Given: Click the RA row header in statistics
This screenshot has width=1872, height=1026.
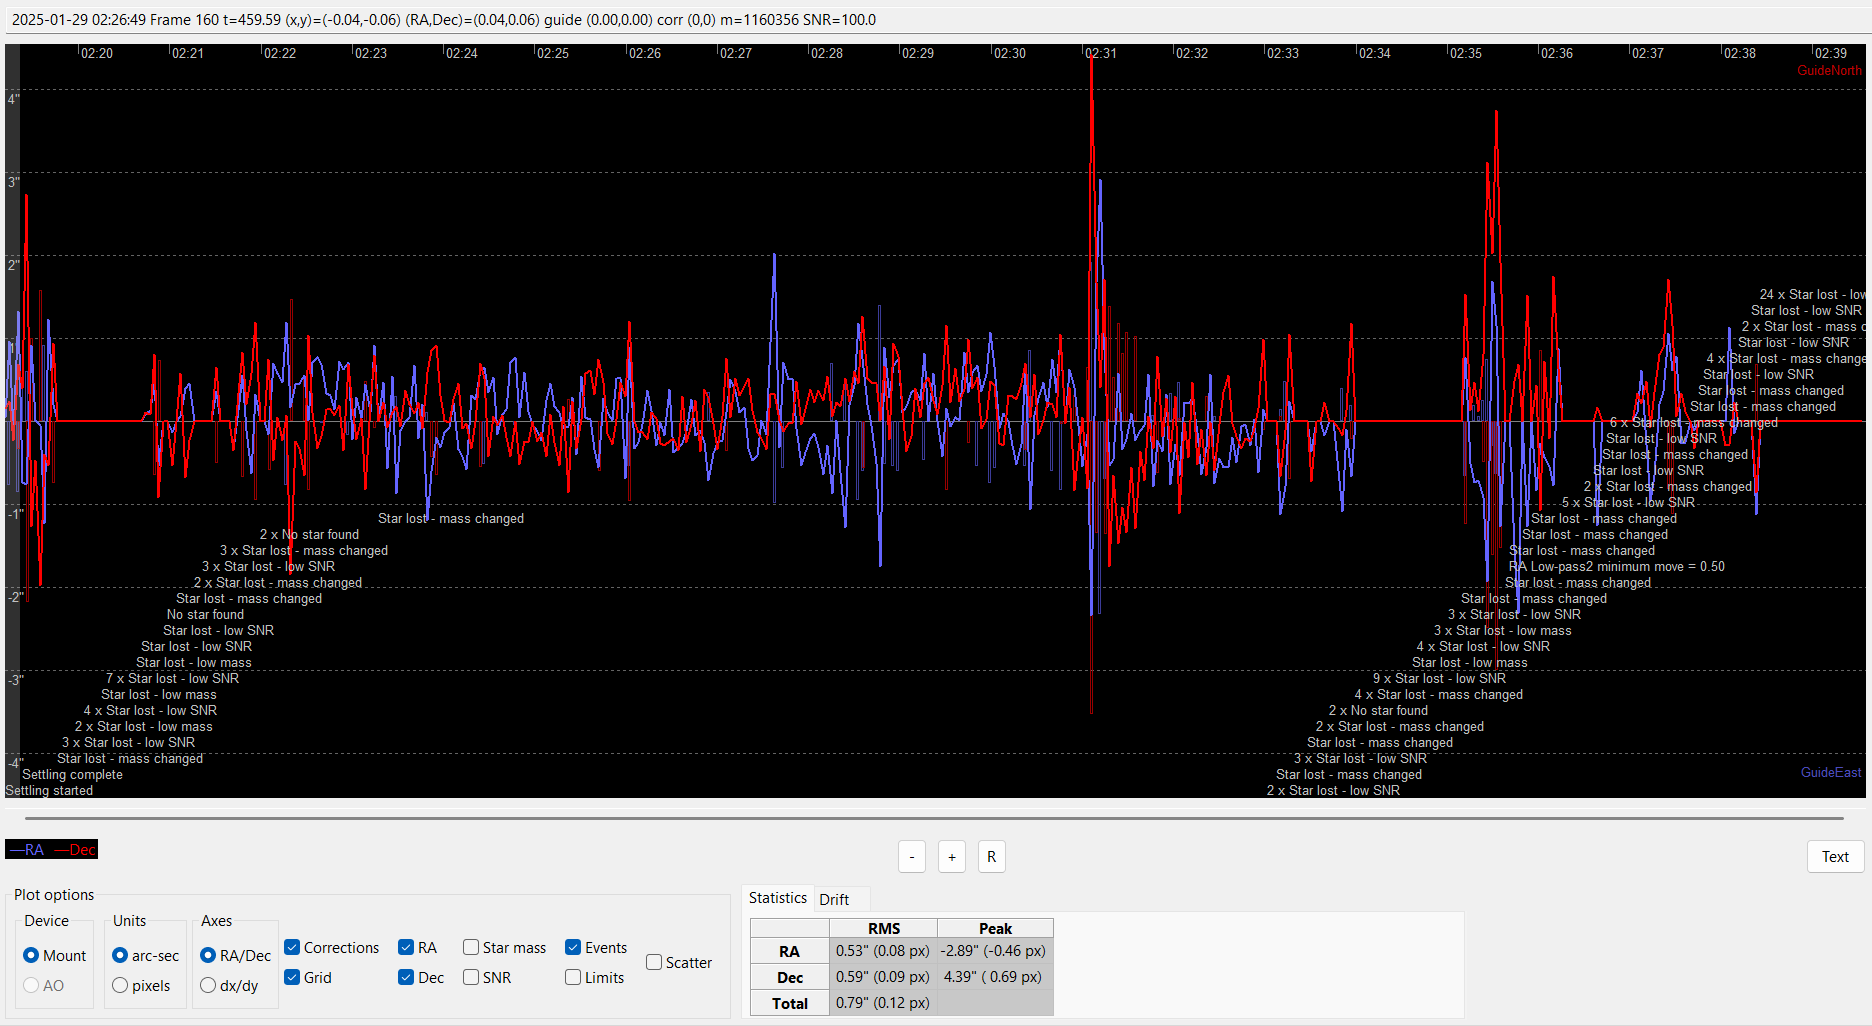Looking at the screenshot, I should coord(790,951).
